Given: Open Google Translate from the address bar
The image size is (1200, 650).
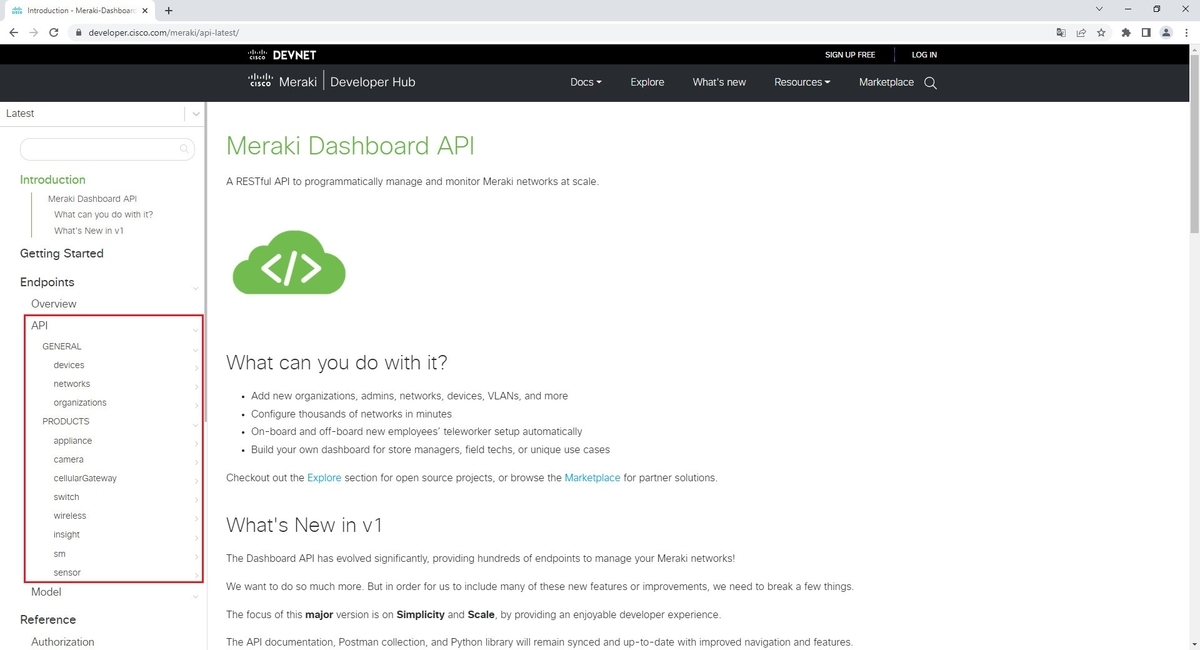Looking at the screenshot, I should pos(1061,32).
